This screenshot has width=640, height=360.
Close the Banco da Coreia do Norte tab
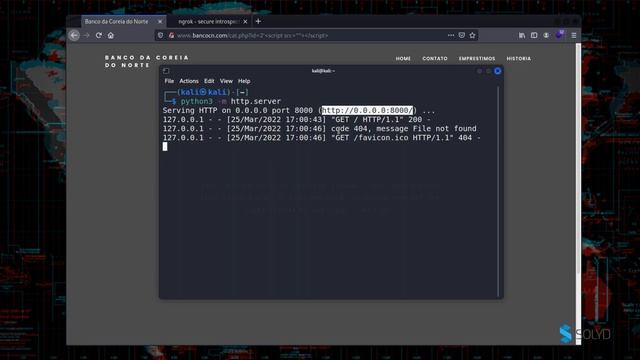click(x=160, y=22)
